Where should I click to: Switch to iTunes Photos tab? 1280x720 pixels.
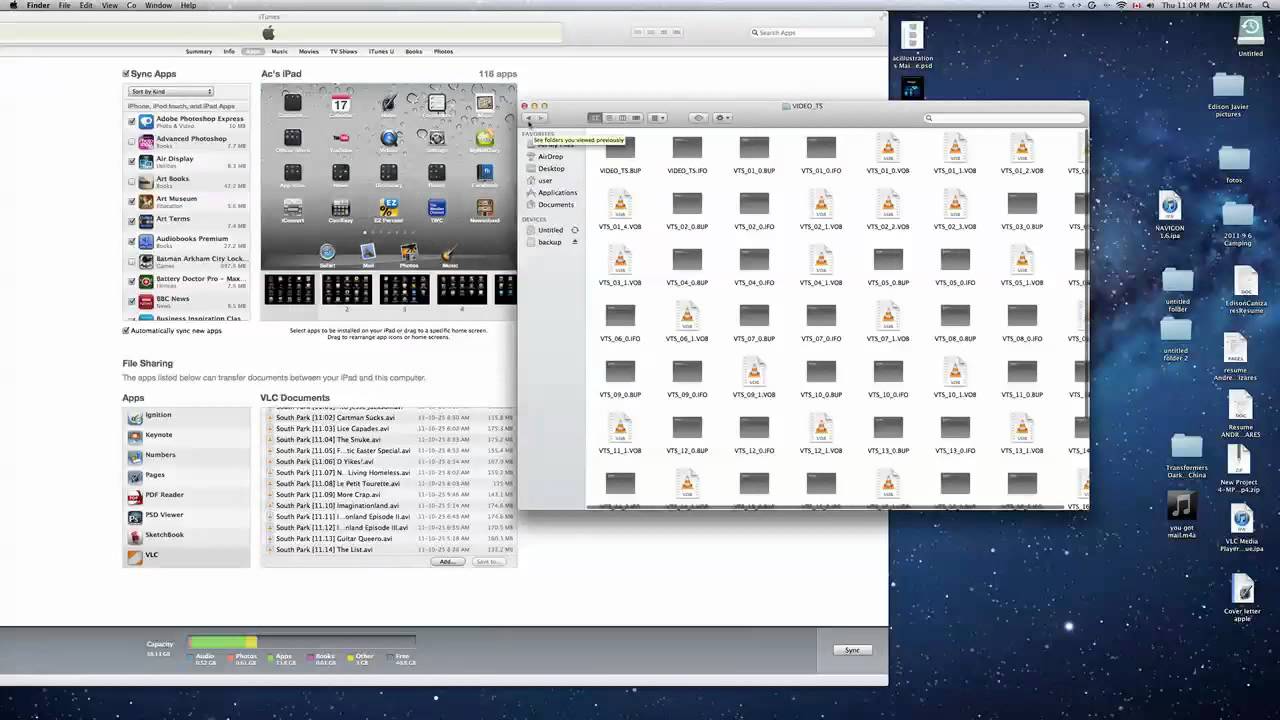(x=443, y=51)
